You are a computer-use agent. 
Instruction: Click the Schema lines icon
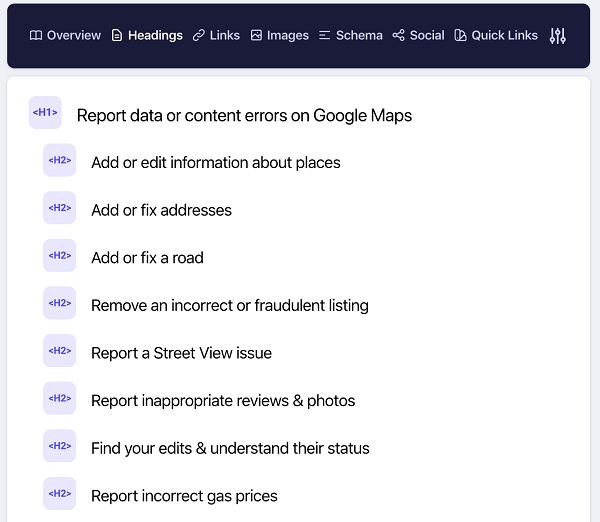coord(324,36)
